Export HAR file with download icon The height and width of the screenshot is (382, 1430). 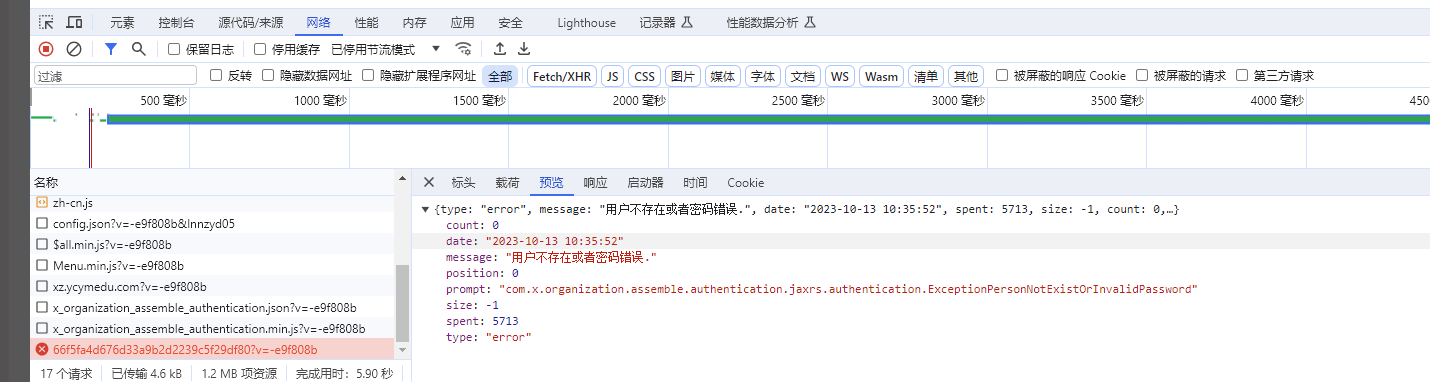(523, 49)
